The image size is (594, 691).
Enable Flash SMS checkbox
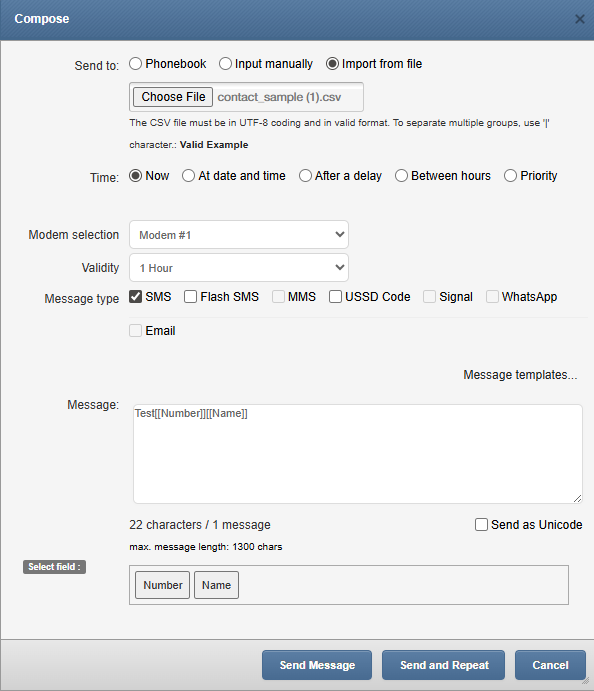(x=190, y=297)
